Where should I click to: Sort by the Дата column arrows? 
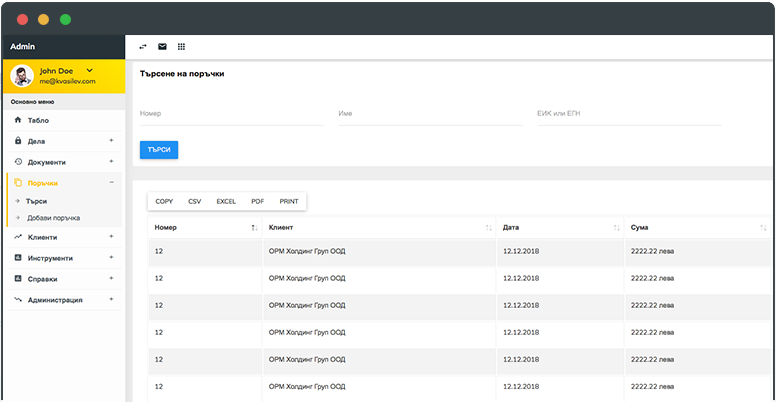tap(617, 228)
